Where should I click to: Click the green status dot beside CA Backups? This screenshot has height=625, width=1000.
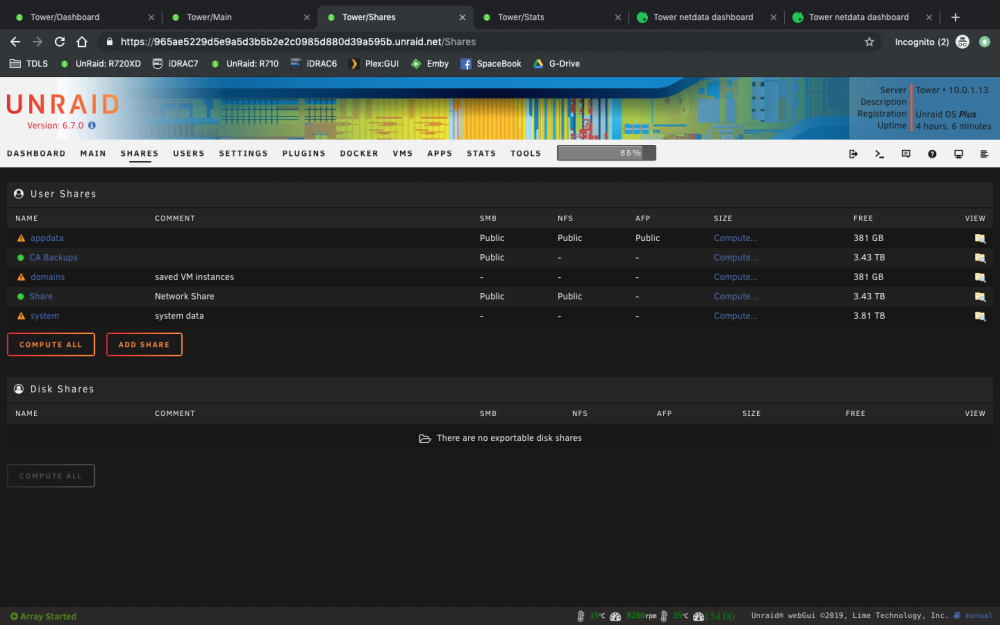[x=20, y=258]
